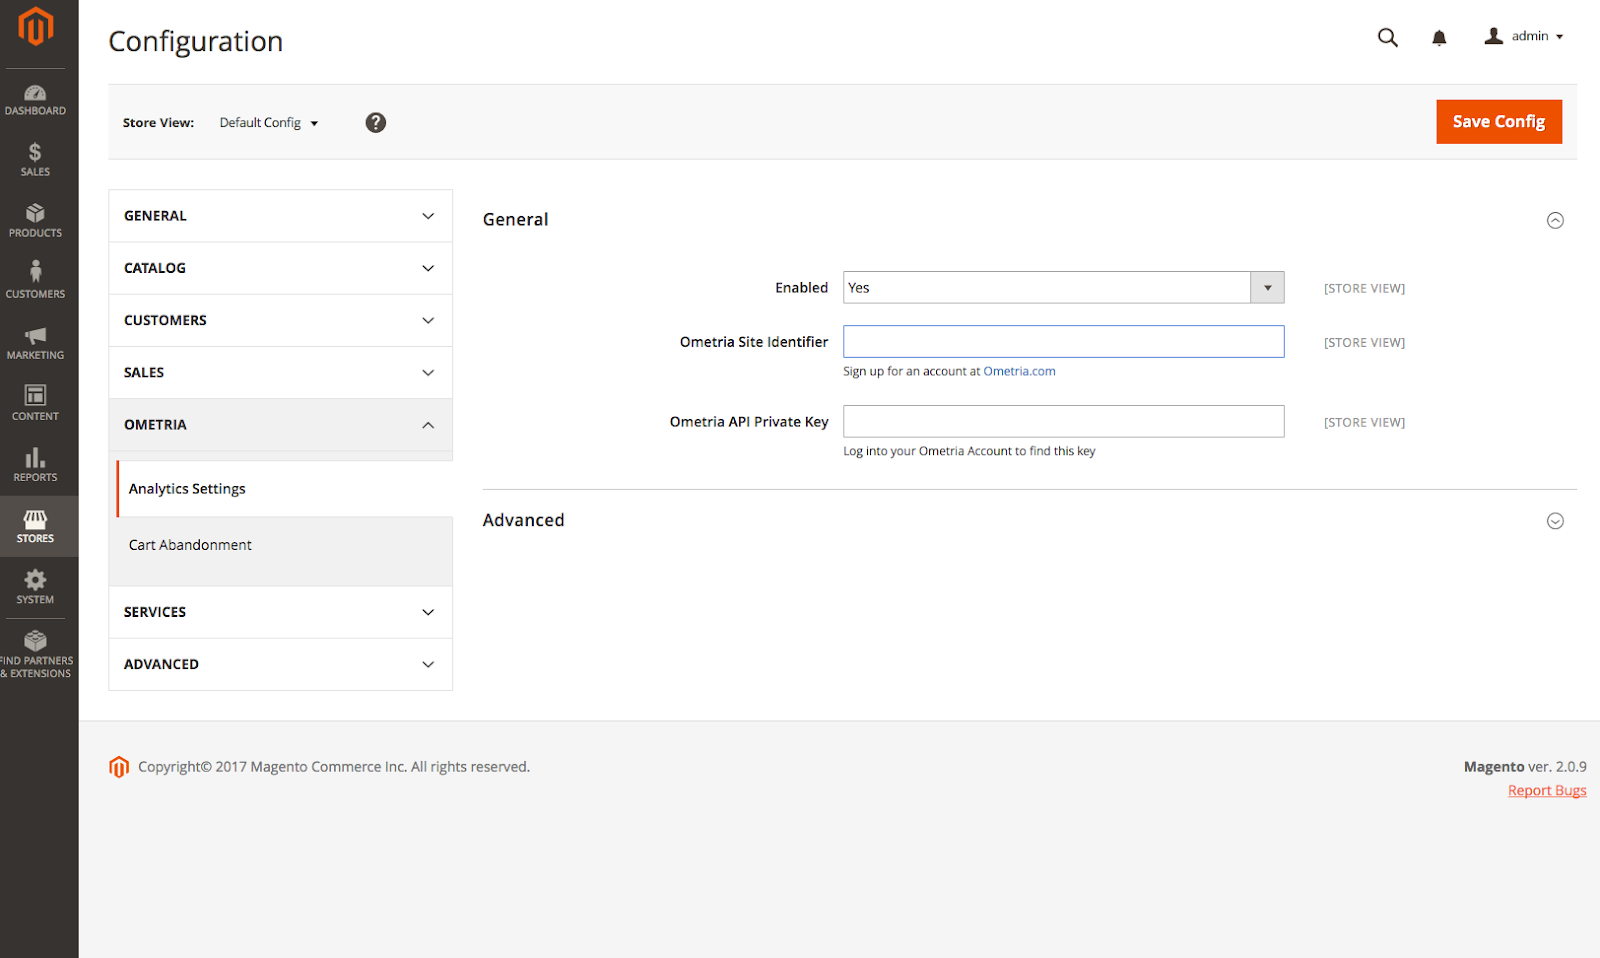Click the General section heading text

point(515,220)
